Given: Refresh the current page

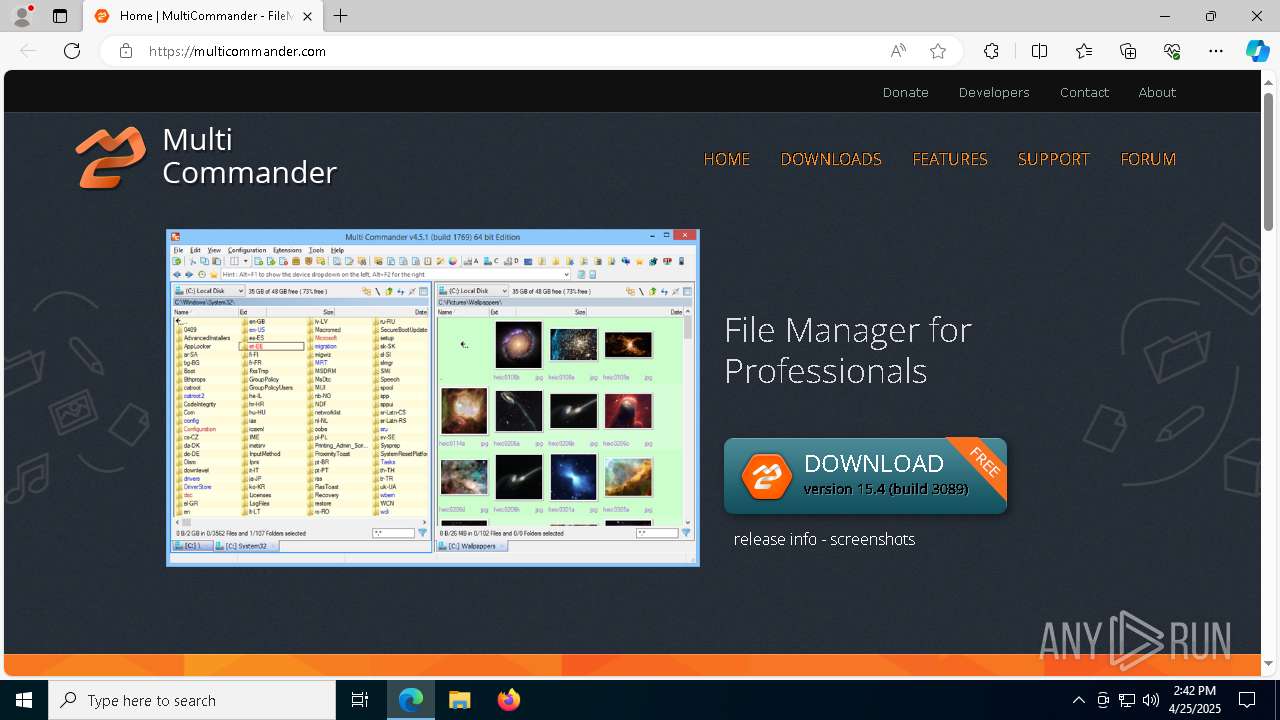Looking at the screenshot, I should pyautogui.click(x=72, y=51).
